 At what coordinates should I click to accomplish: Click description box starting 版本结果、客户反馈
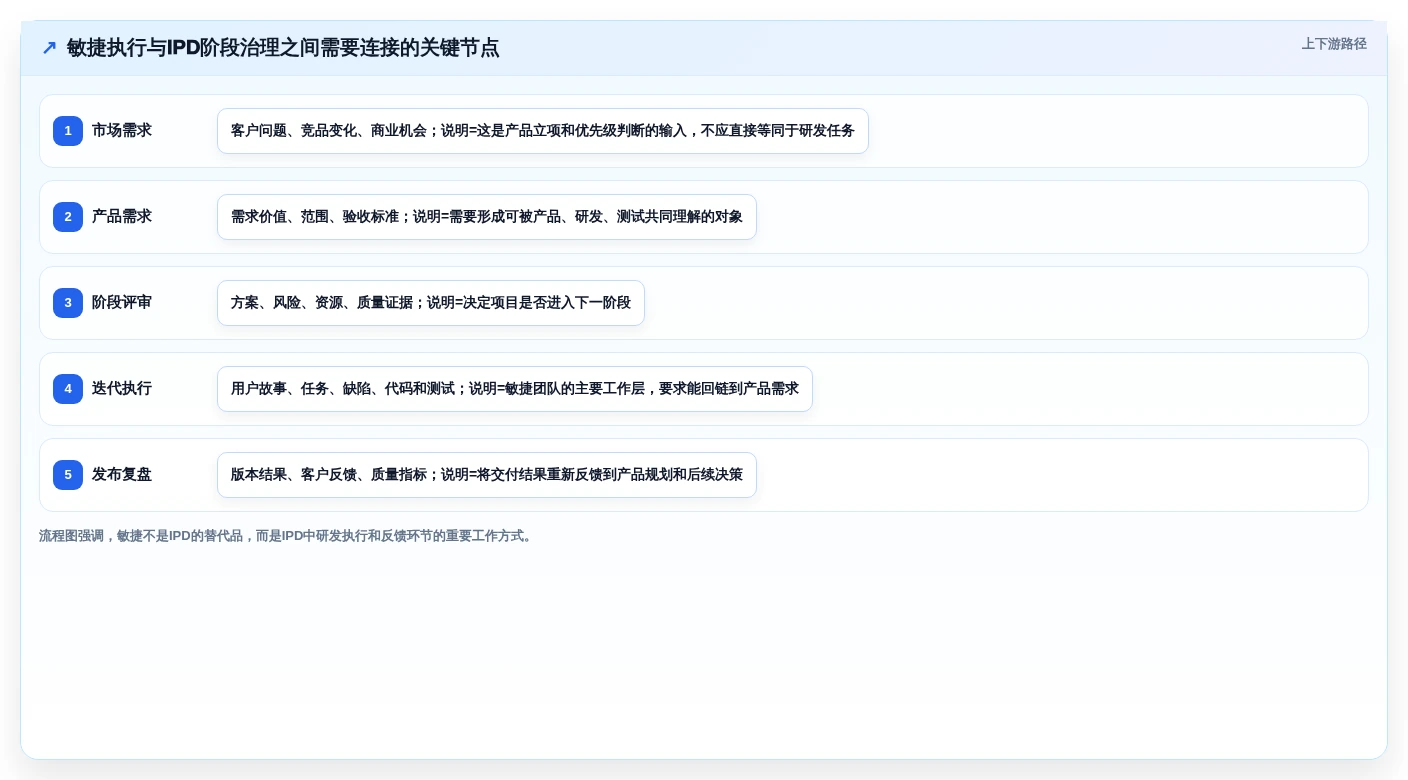pos(487,475)
